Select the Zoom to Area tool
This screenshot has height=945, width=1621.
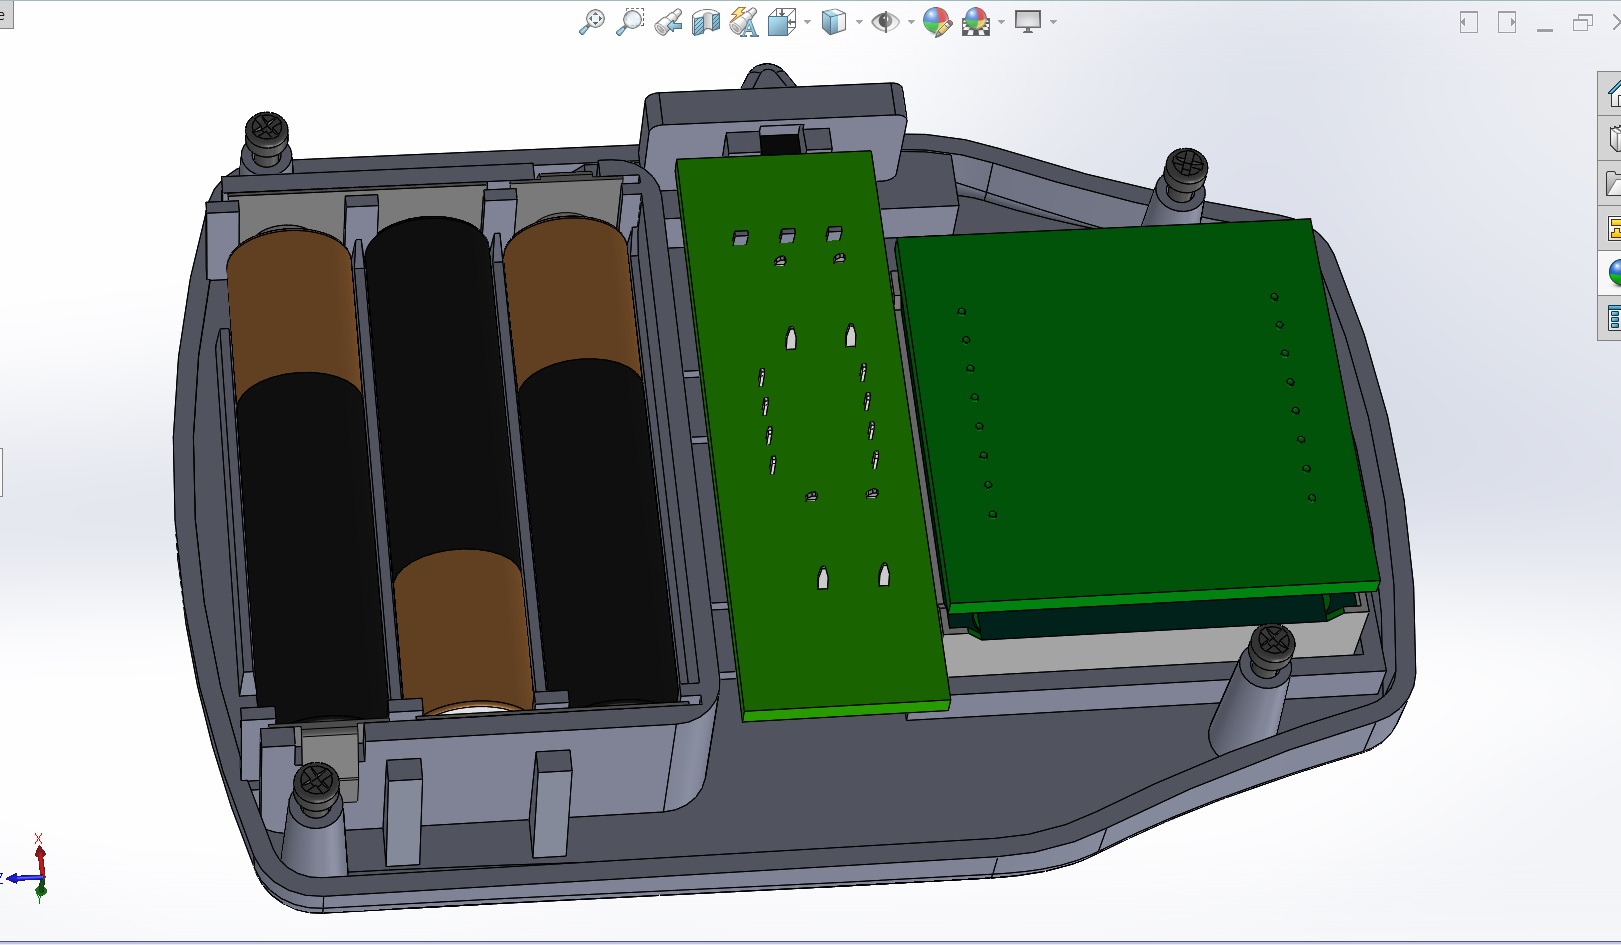tap(629, 22)
